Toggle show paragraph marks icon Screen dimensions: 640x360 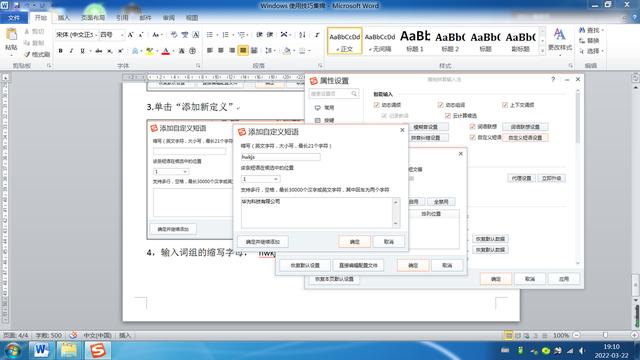[x=317, y=35]
